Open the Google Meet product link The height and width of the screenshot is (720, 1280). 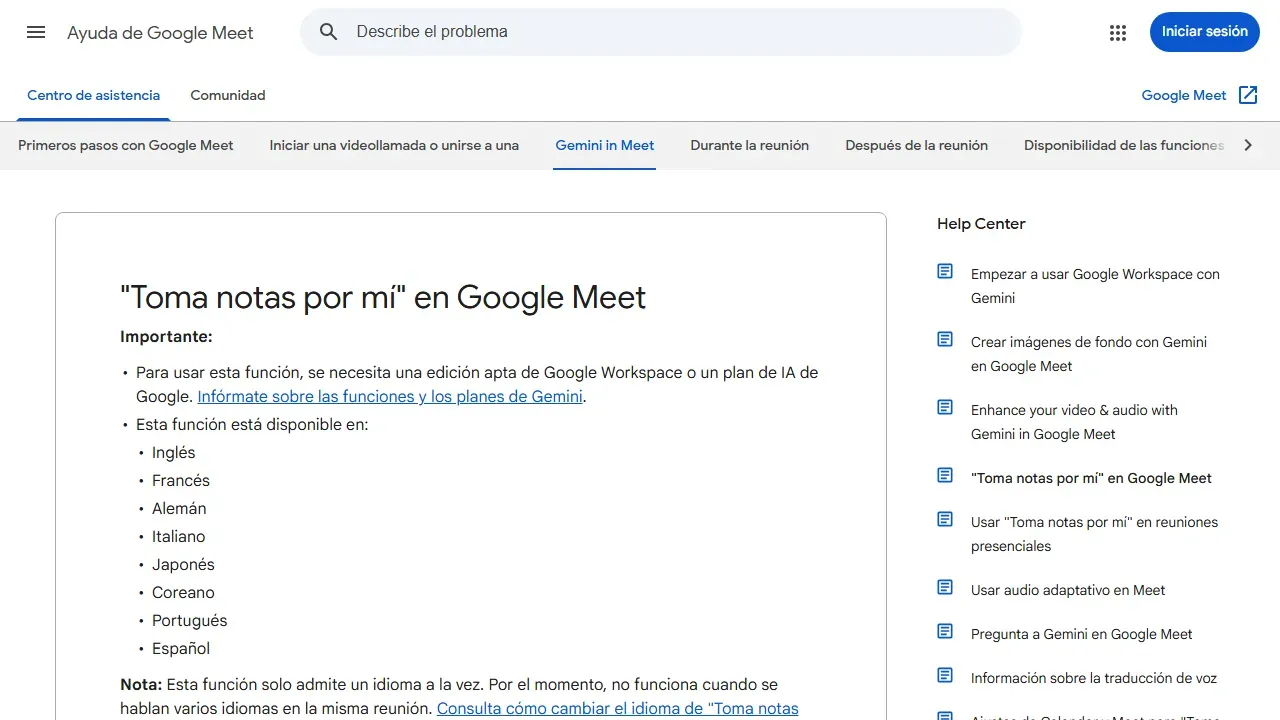1184,96
